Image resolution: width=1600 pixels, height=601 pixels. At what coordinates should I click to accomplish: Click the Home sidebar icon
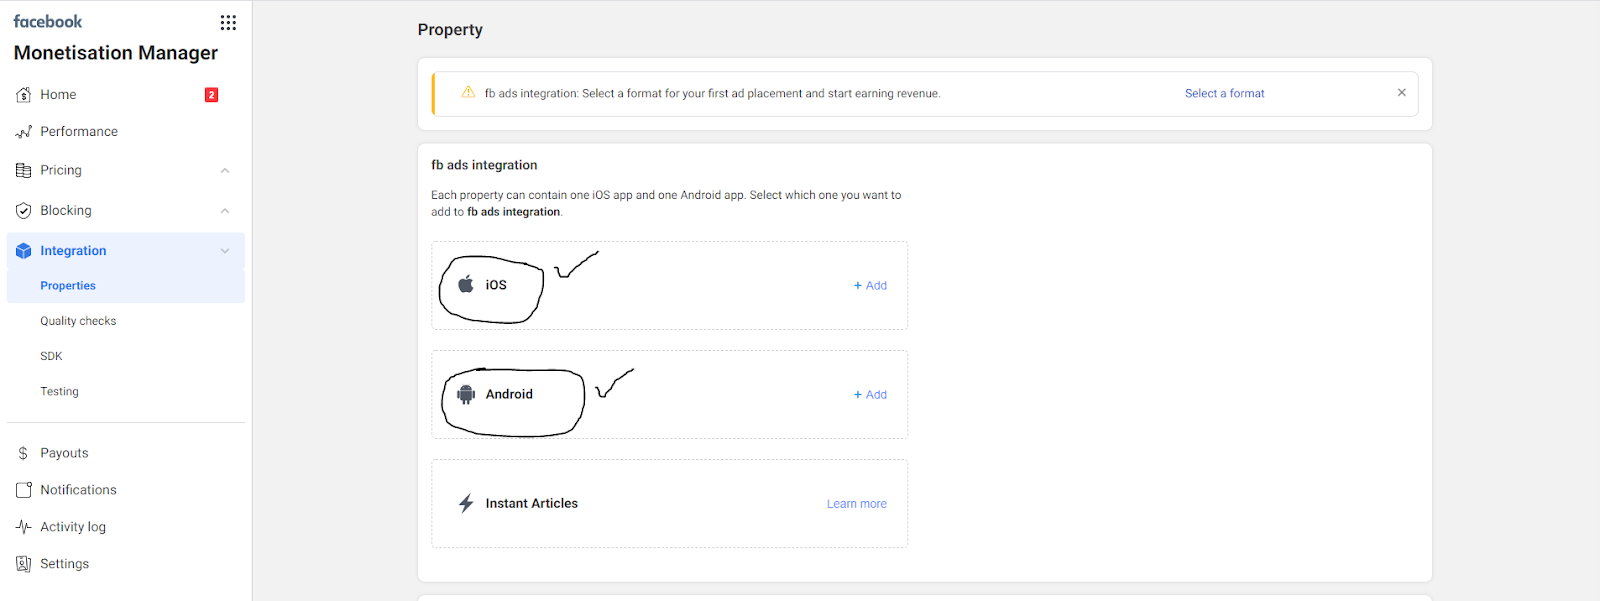tap(24, 95)
